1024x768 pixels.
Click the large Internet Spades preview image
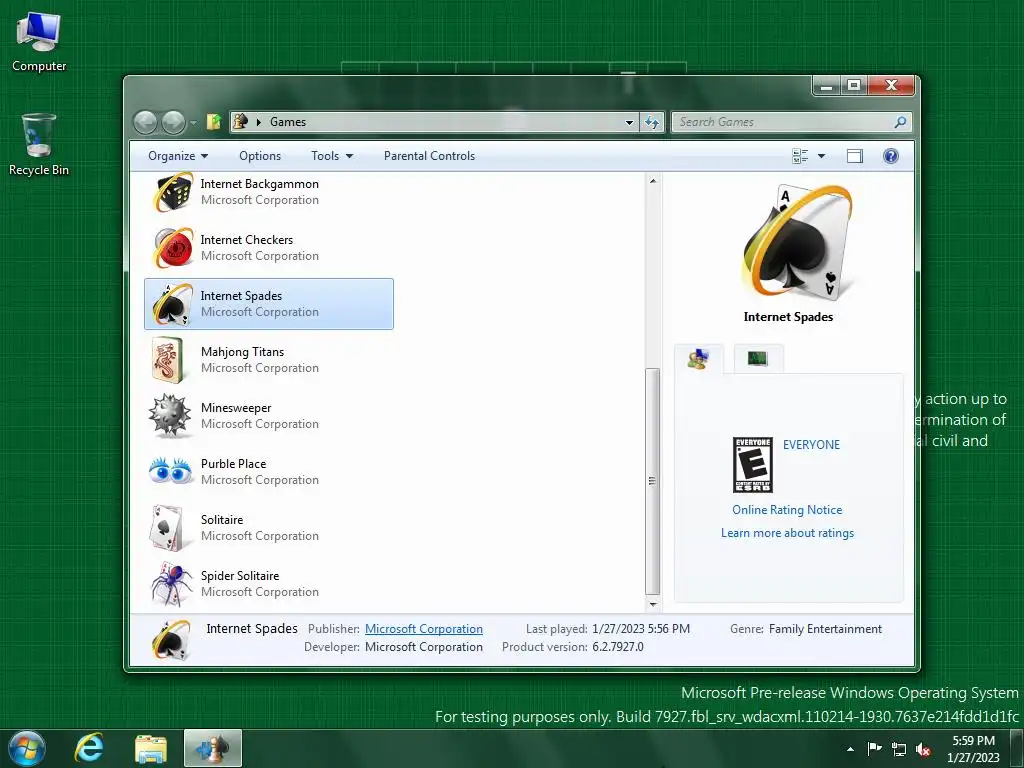tap(797, 243)
